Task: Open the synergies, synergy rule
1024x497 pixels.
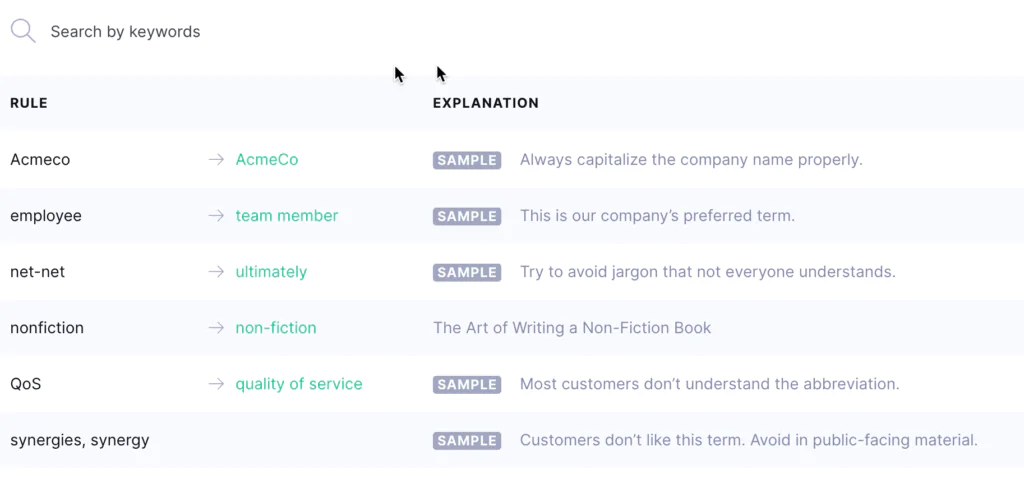Action: tap(80, 440)
